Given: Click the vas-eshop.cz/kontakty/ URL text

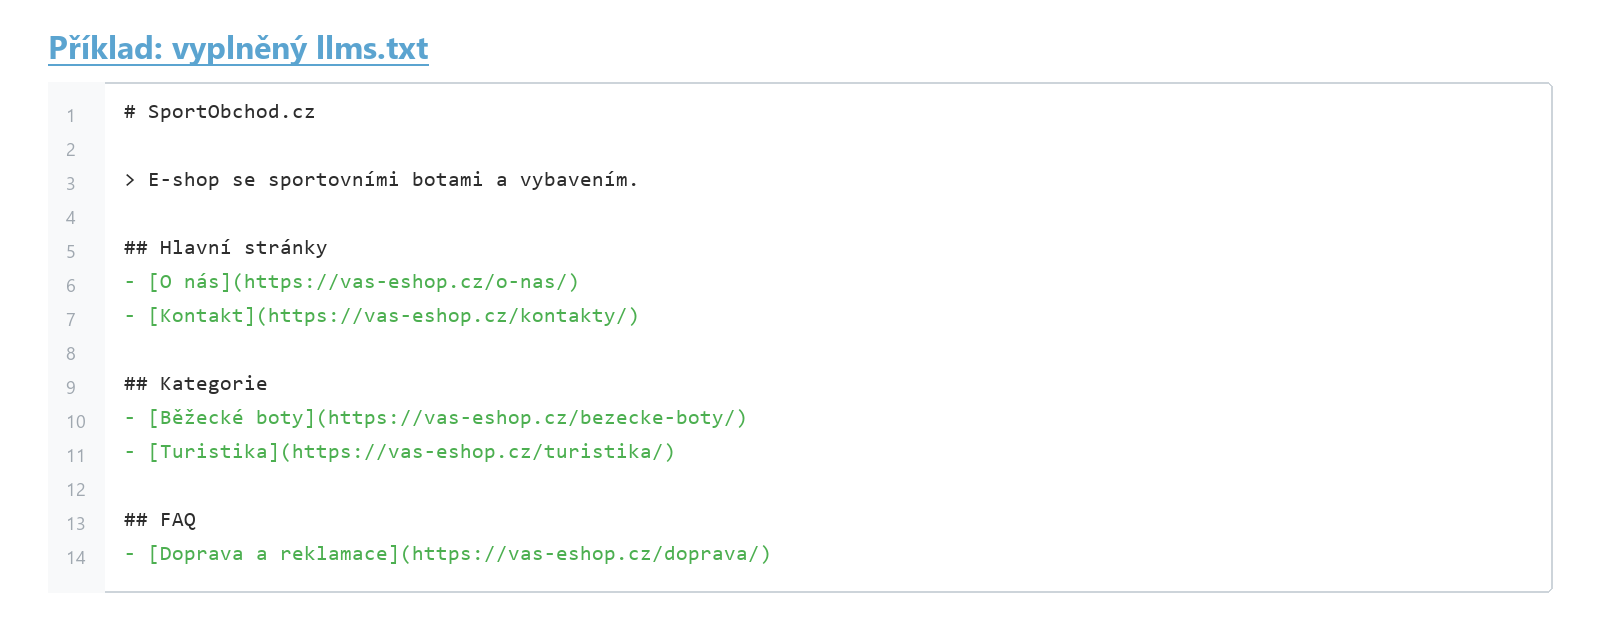Looking at the screenshot, I should pyautogui.click(x=448, y=316).
